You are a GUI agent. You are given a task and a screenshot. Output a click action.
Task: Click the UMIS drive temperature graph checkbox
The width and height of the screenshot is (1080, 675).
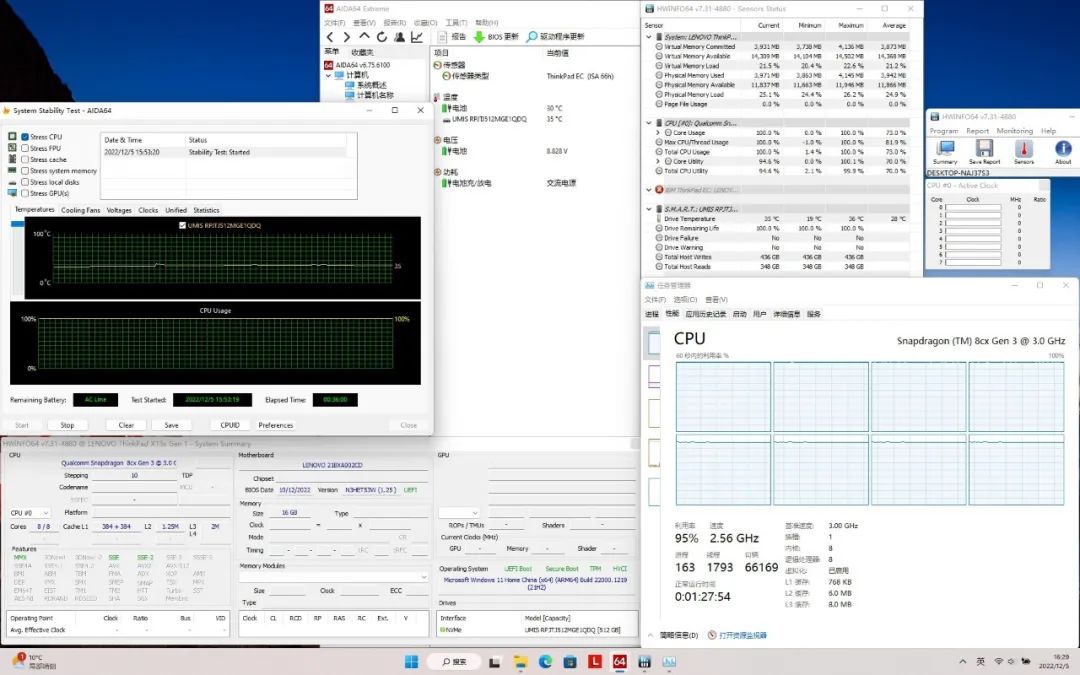(x=181, y=226)
